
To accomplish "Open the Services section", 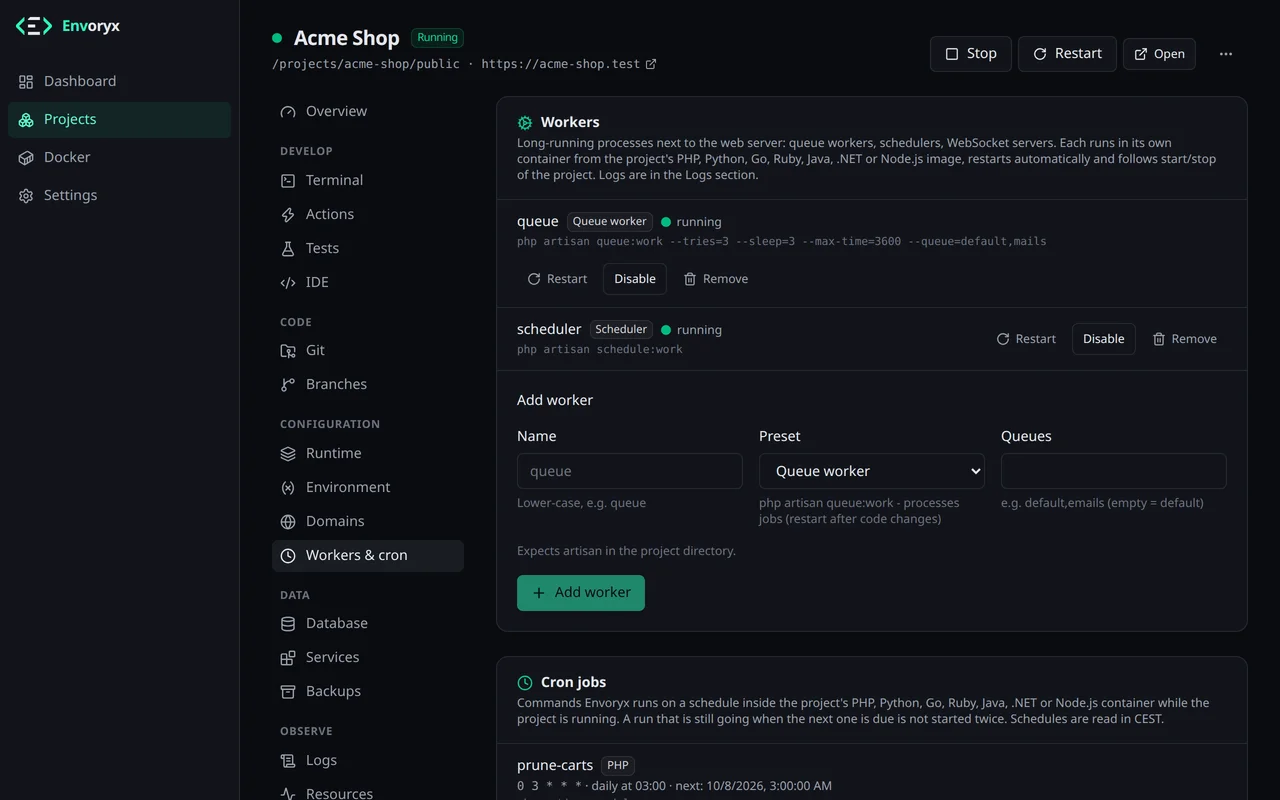I will (x=368, y=657).
